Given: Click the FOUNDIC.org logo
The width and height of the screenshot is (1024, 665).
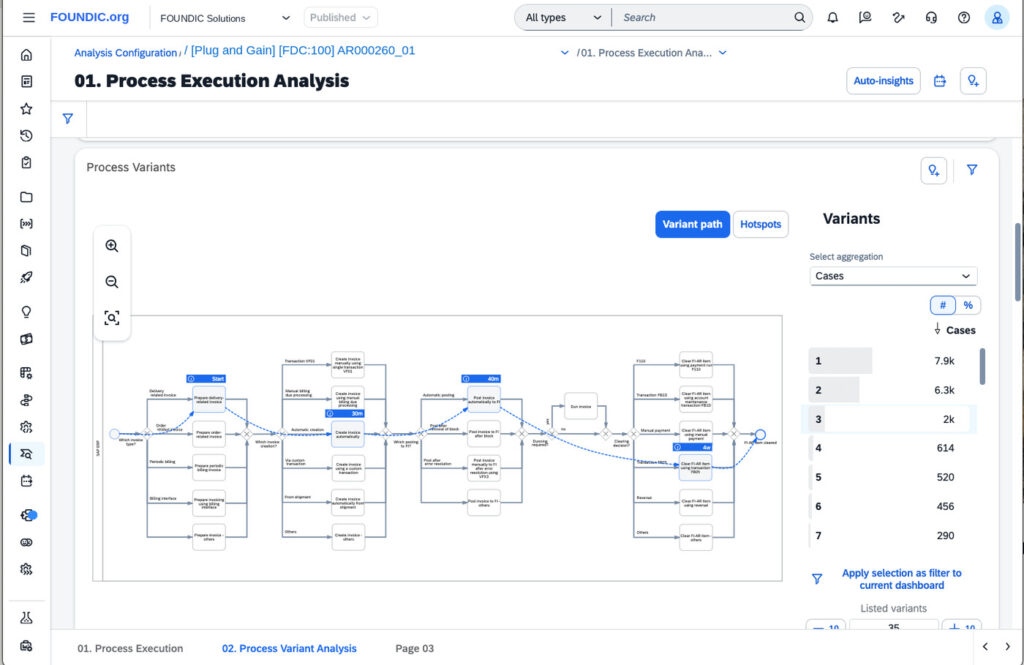Looking at the screenshot, I should pos(89,17).
